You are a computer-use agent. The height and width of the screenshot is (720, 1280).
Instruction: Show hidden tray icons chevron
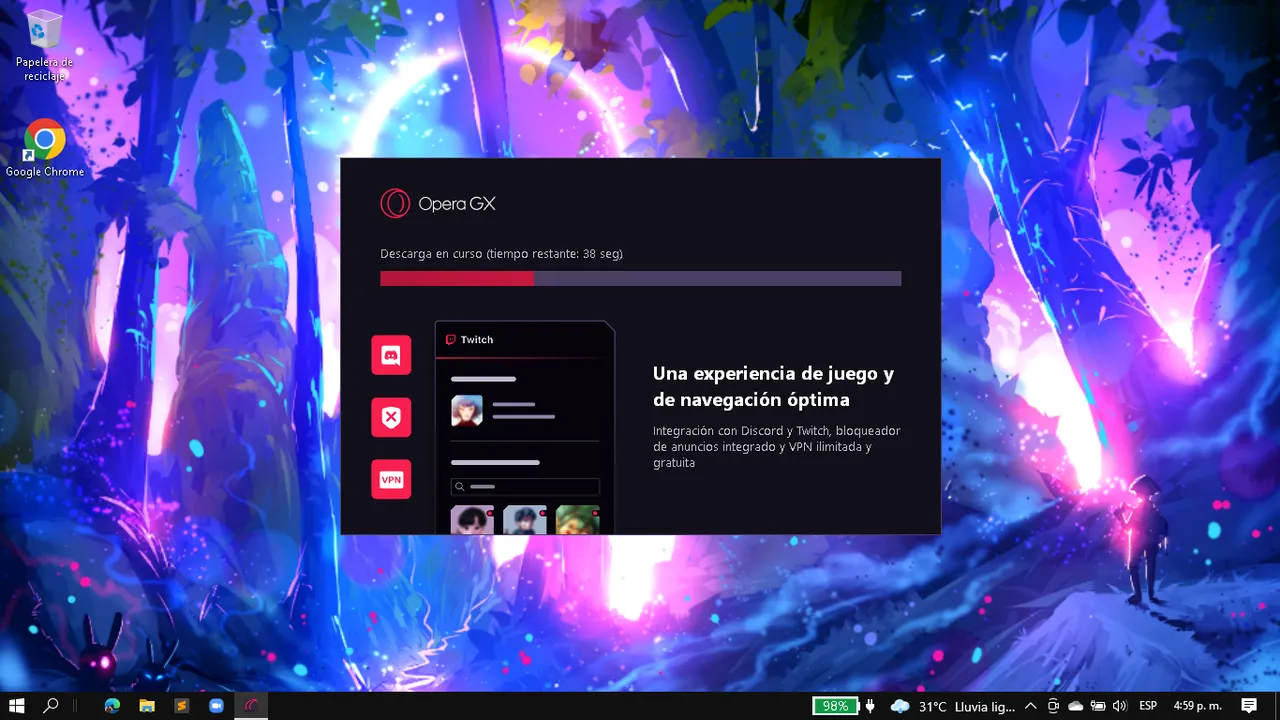click(x=1031, y=706)
